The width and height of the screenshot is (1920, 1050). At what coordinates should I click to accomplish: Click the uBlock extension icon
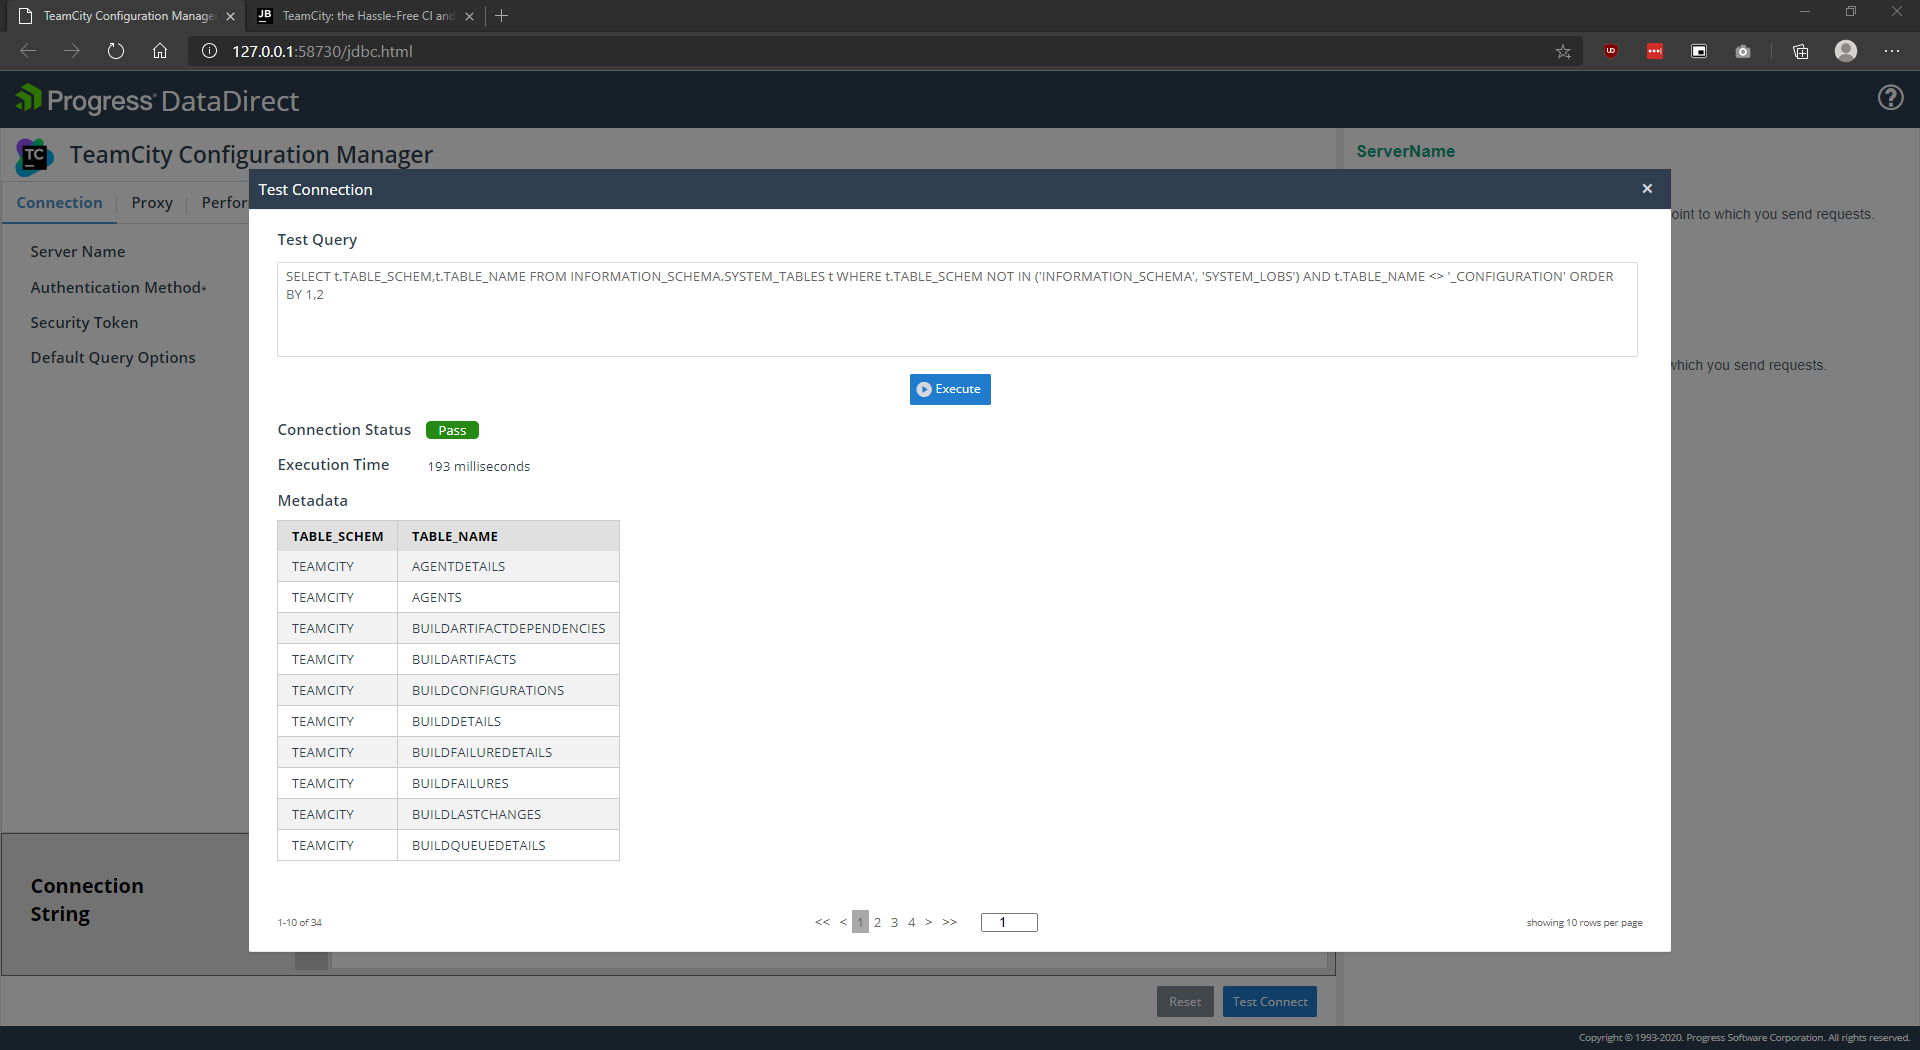coord(1611,51)
